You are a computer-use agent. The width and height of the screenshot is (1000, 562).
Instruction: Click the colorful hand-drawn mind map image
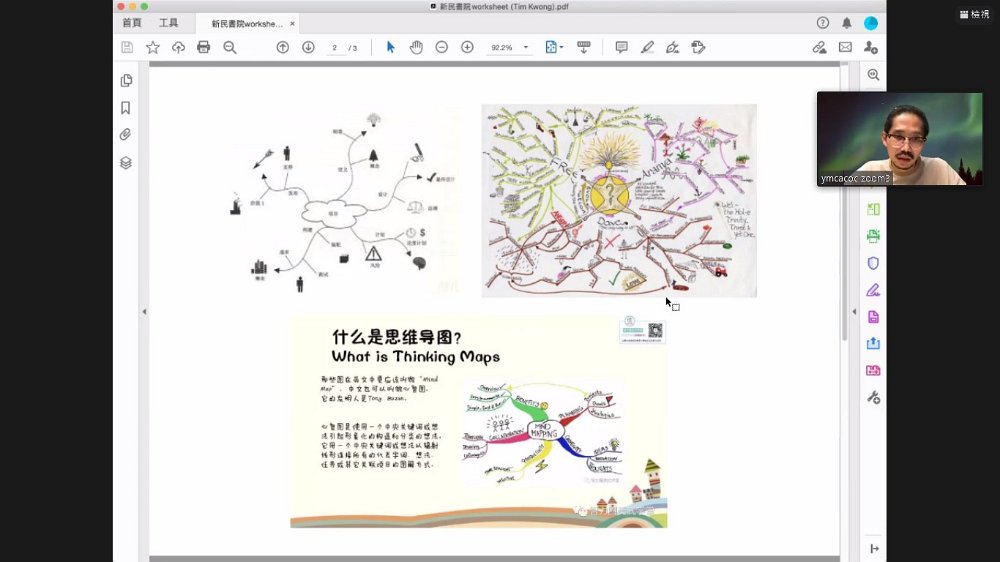click(619, 200)
